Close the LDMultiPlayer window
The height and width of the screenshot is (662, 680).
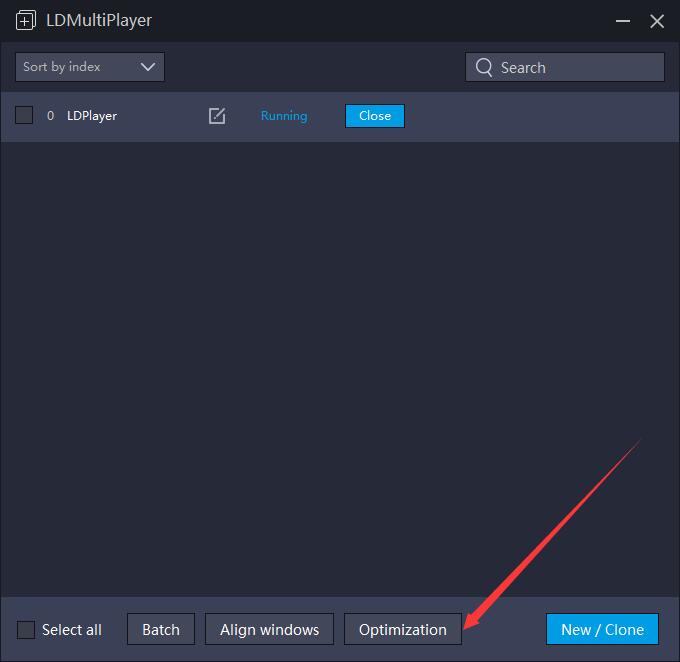[657, 21]
